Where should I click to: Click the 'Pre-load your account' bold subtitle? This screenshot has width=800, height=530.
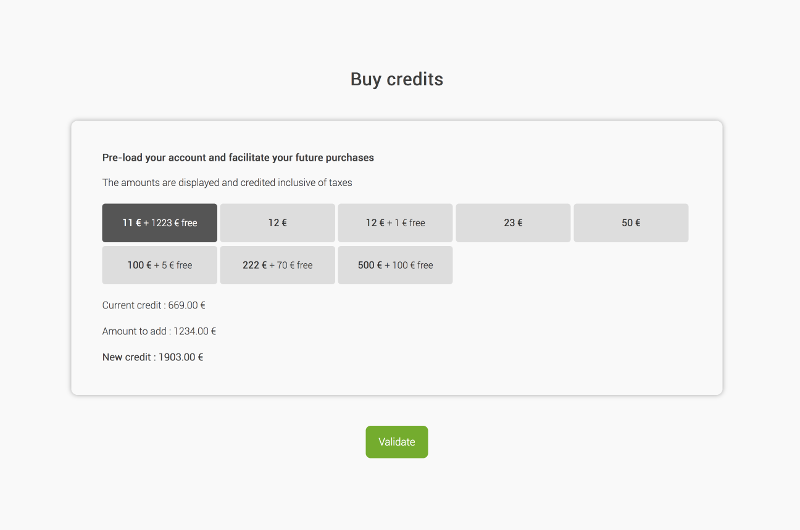pyautogui.click(x=238, y=158)
